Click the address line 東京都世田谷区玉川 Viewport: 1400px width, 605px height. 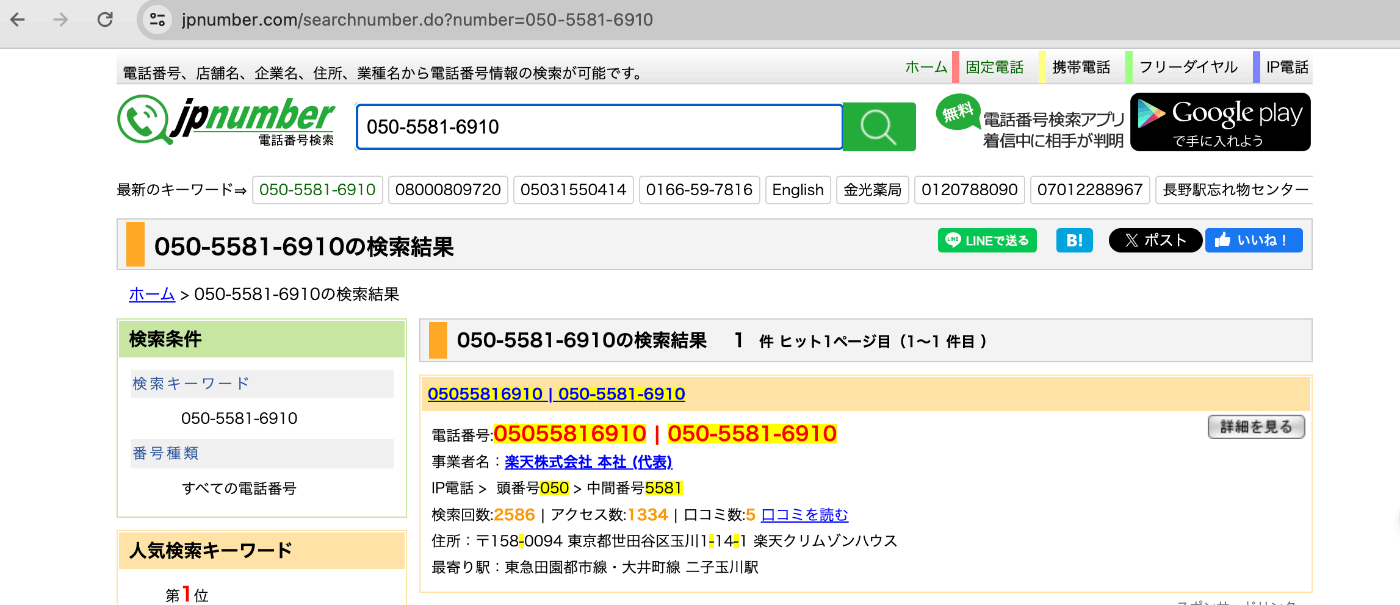664,541
